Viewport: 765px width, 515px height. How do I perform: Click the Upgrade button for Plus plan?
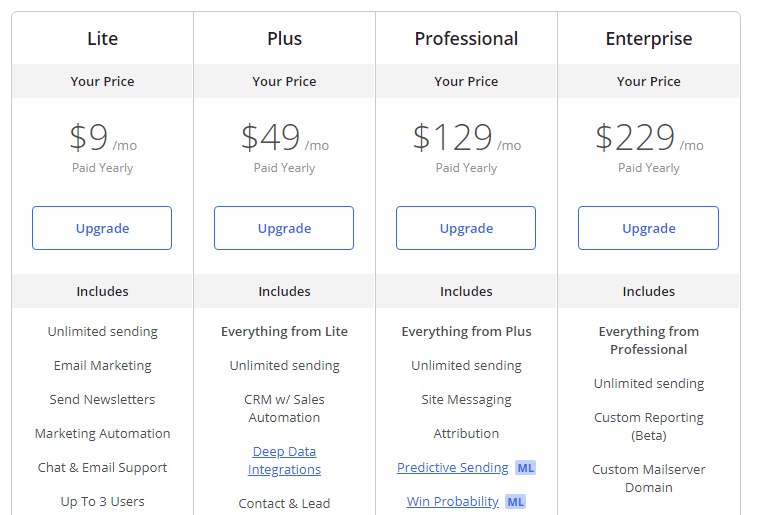[x=284, y=228]
